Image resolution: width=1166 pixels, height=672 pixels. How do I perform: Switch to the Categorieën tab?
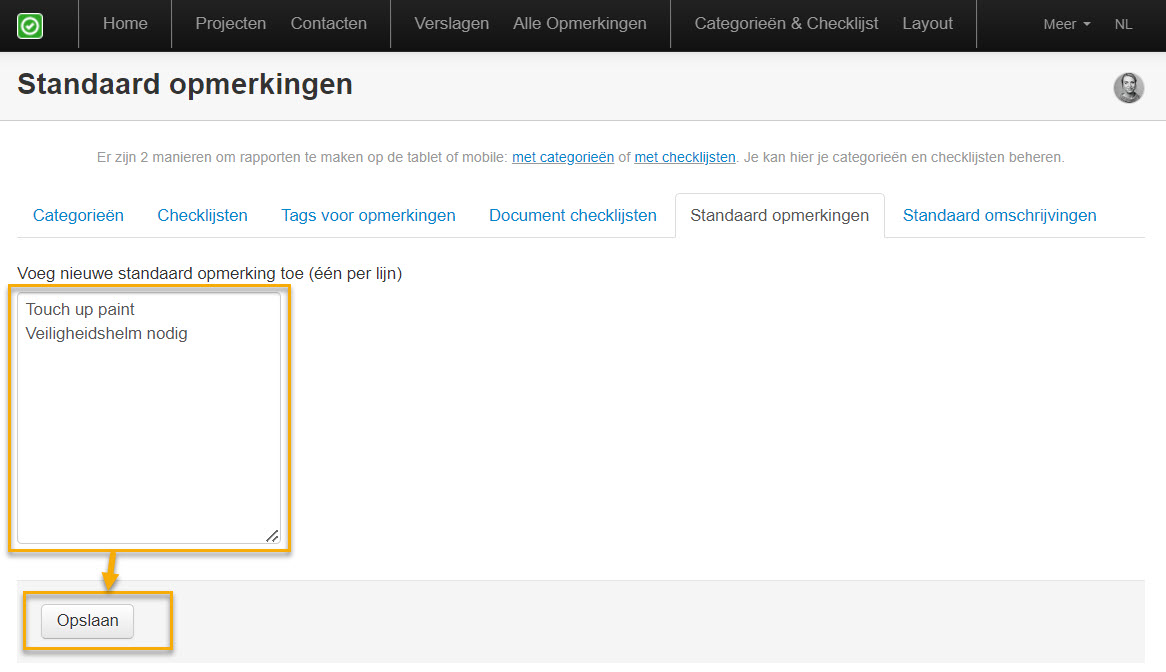(x=78, y=216)
